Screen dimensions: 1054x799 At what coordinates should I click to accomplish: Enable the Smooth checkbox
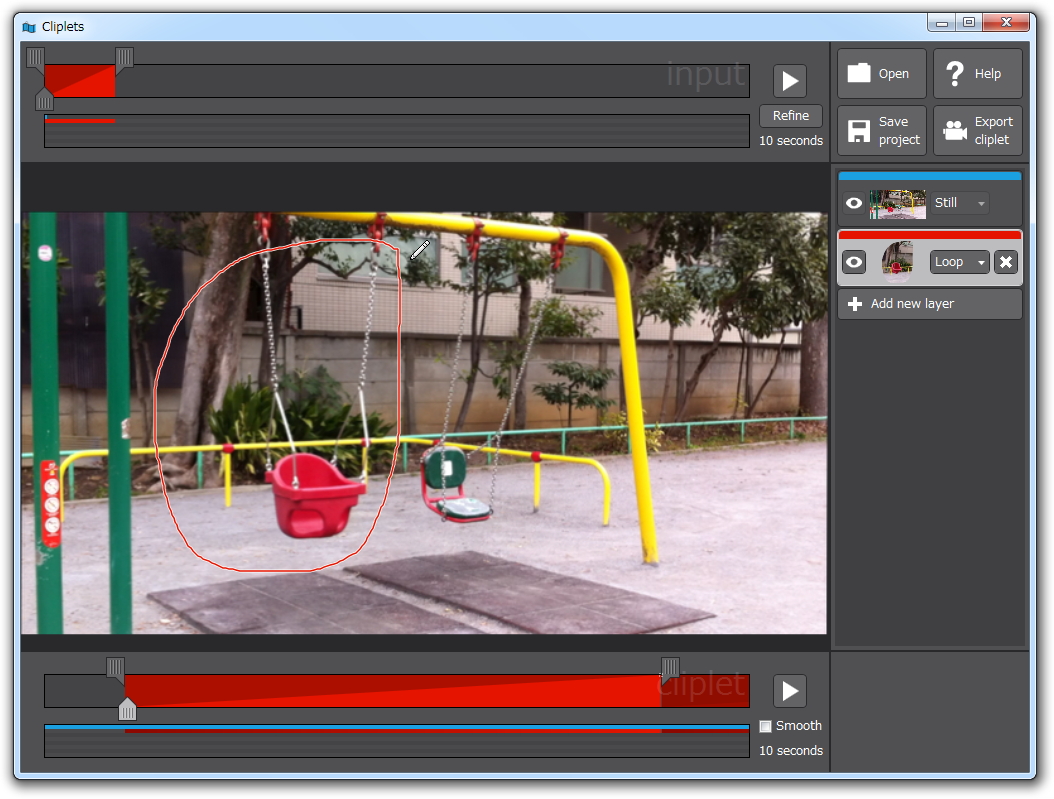point(766,726)
